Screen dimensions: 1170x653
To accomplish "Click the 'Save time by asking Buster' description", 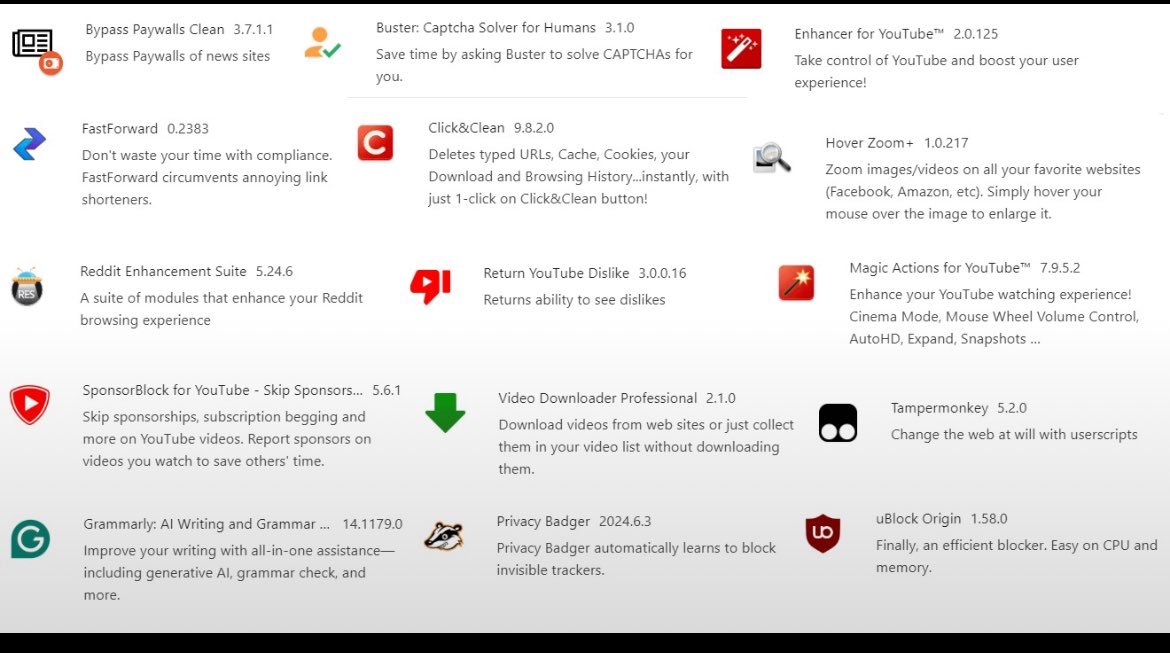I will [x=534, y=65].
